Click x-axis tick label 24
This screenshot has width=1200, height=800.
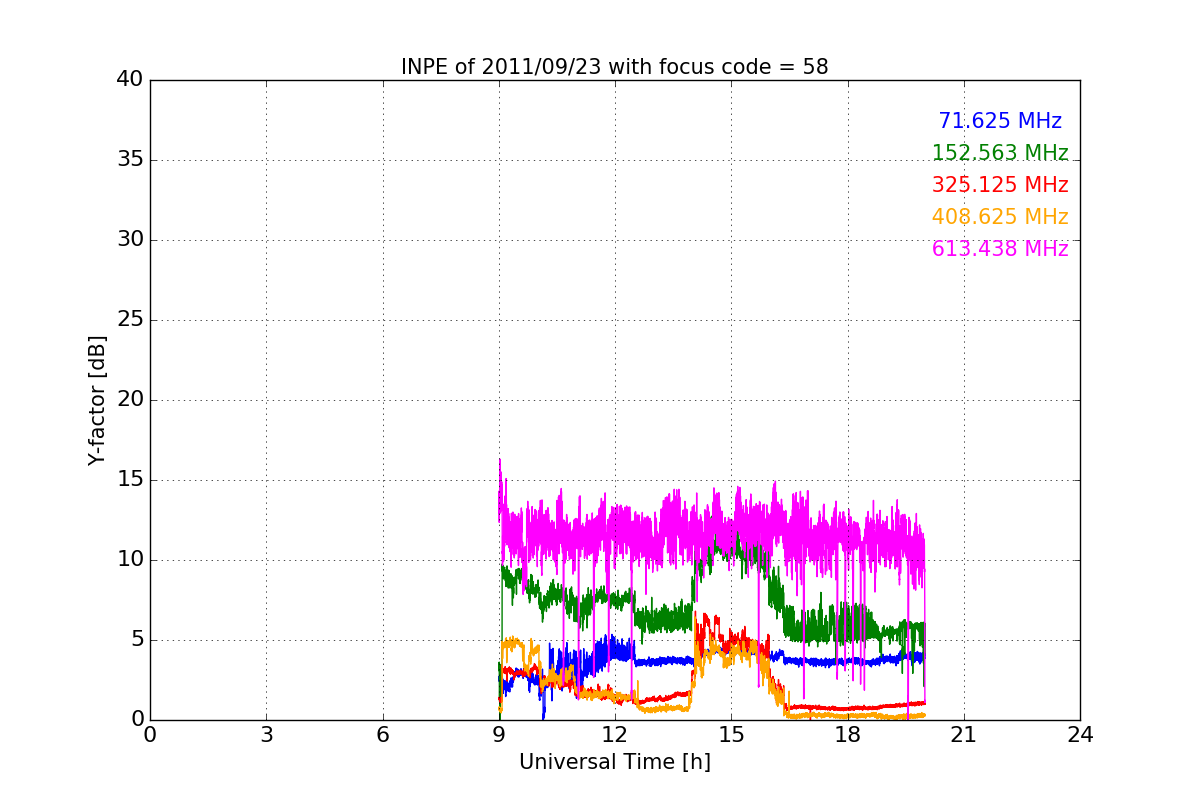(1080, 735)
